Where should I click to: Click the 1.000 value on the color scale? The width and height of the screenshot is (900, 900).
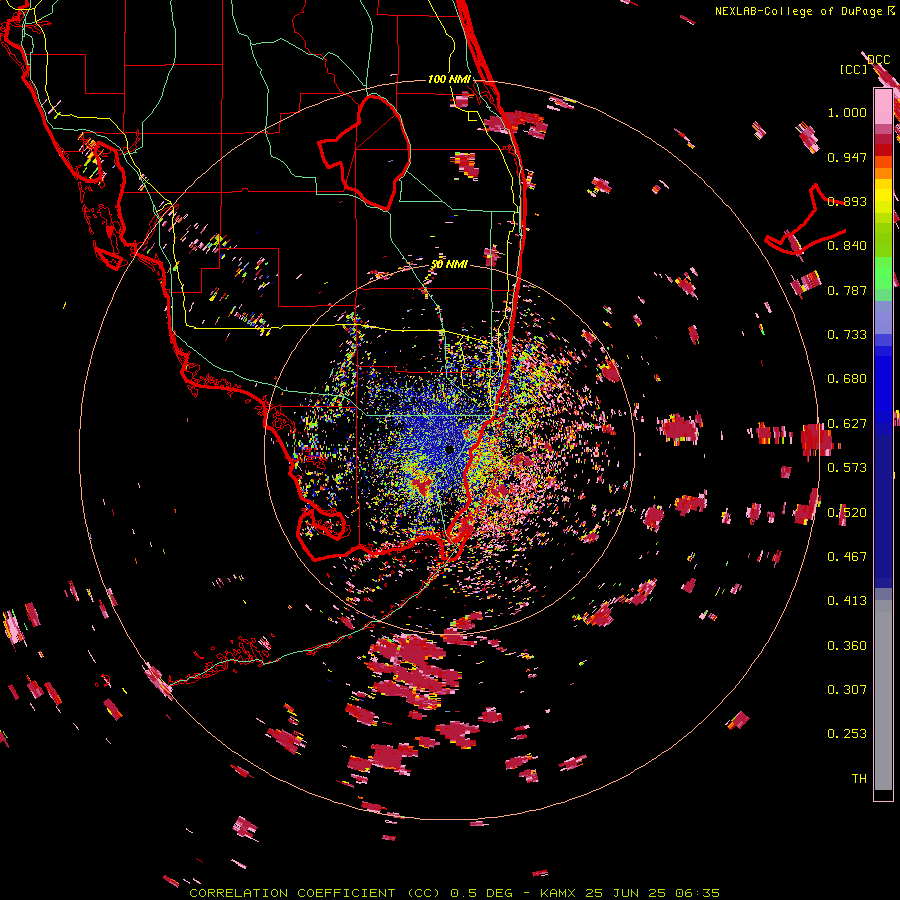847,112
